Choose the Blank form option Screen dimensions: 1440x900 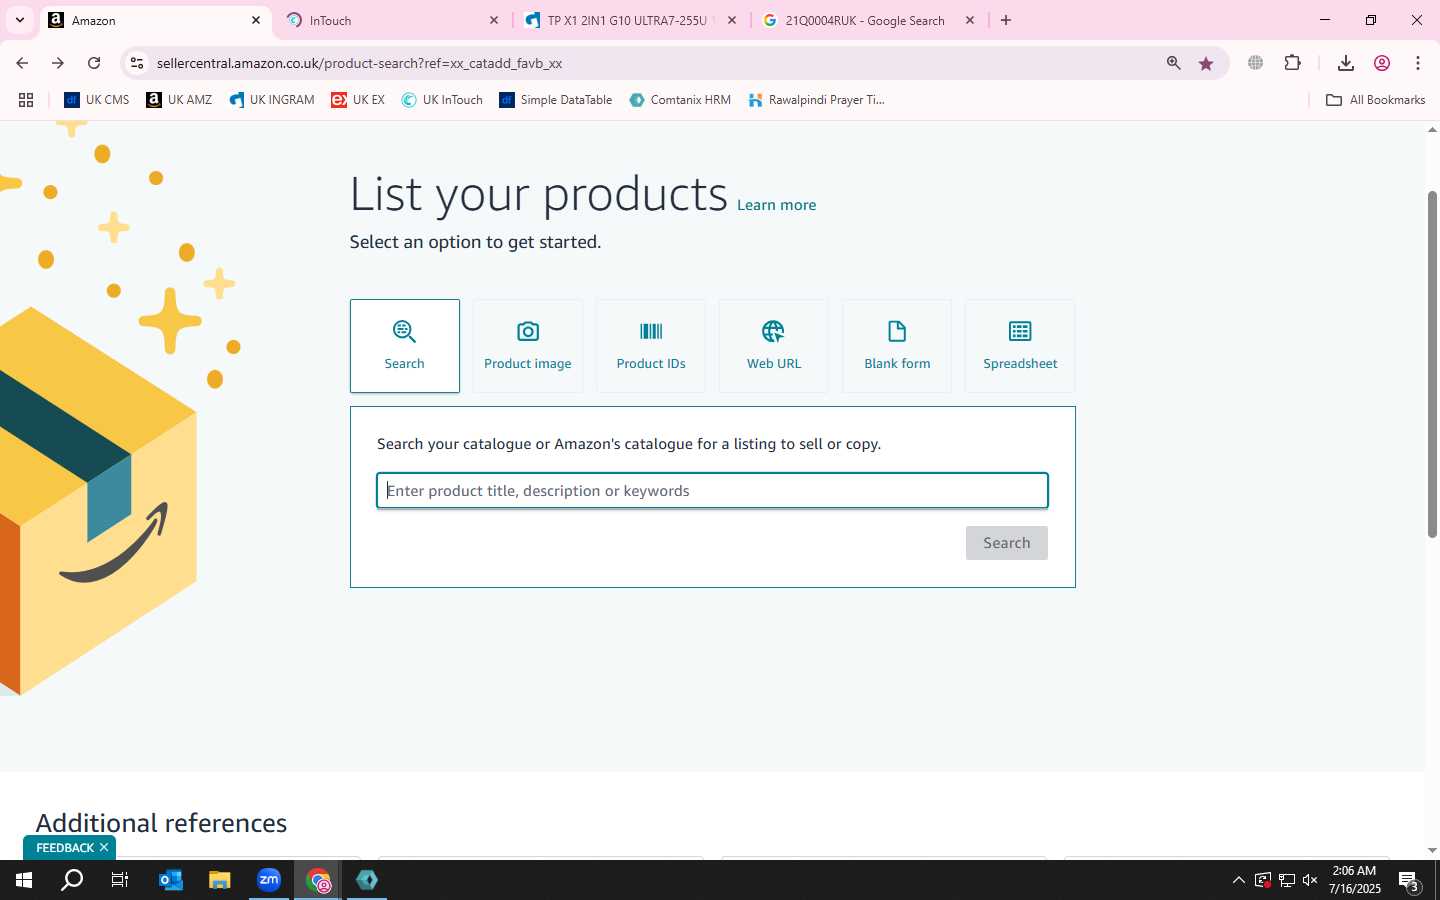pos(897,346)
